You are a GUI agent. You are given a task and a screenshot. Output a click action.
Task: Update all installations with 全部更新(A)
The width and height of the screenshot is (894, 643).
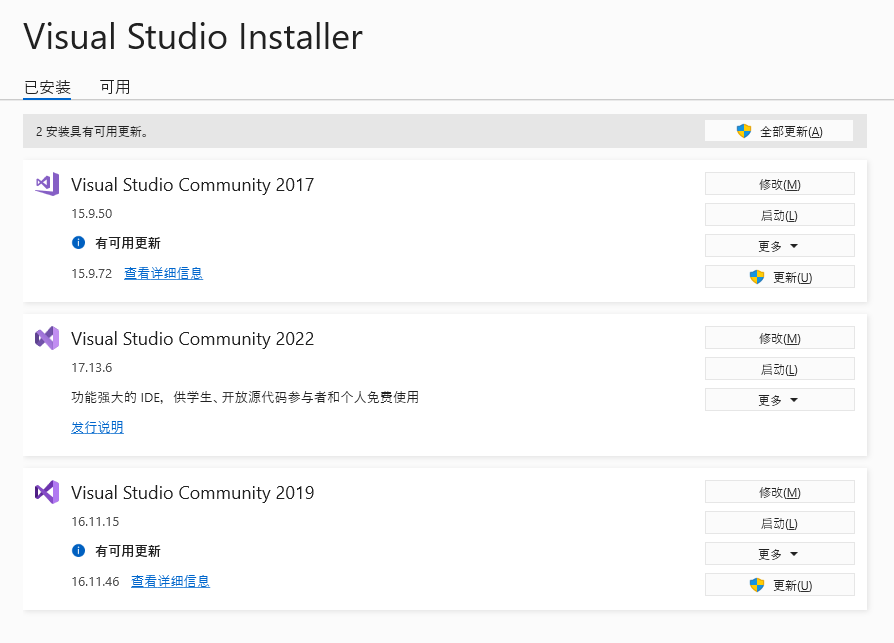point(779,131)
